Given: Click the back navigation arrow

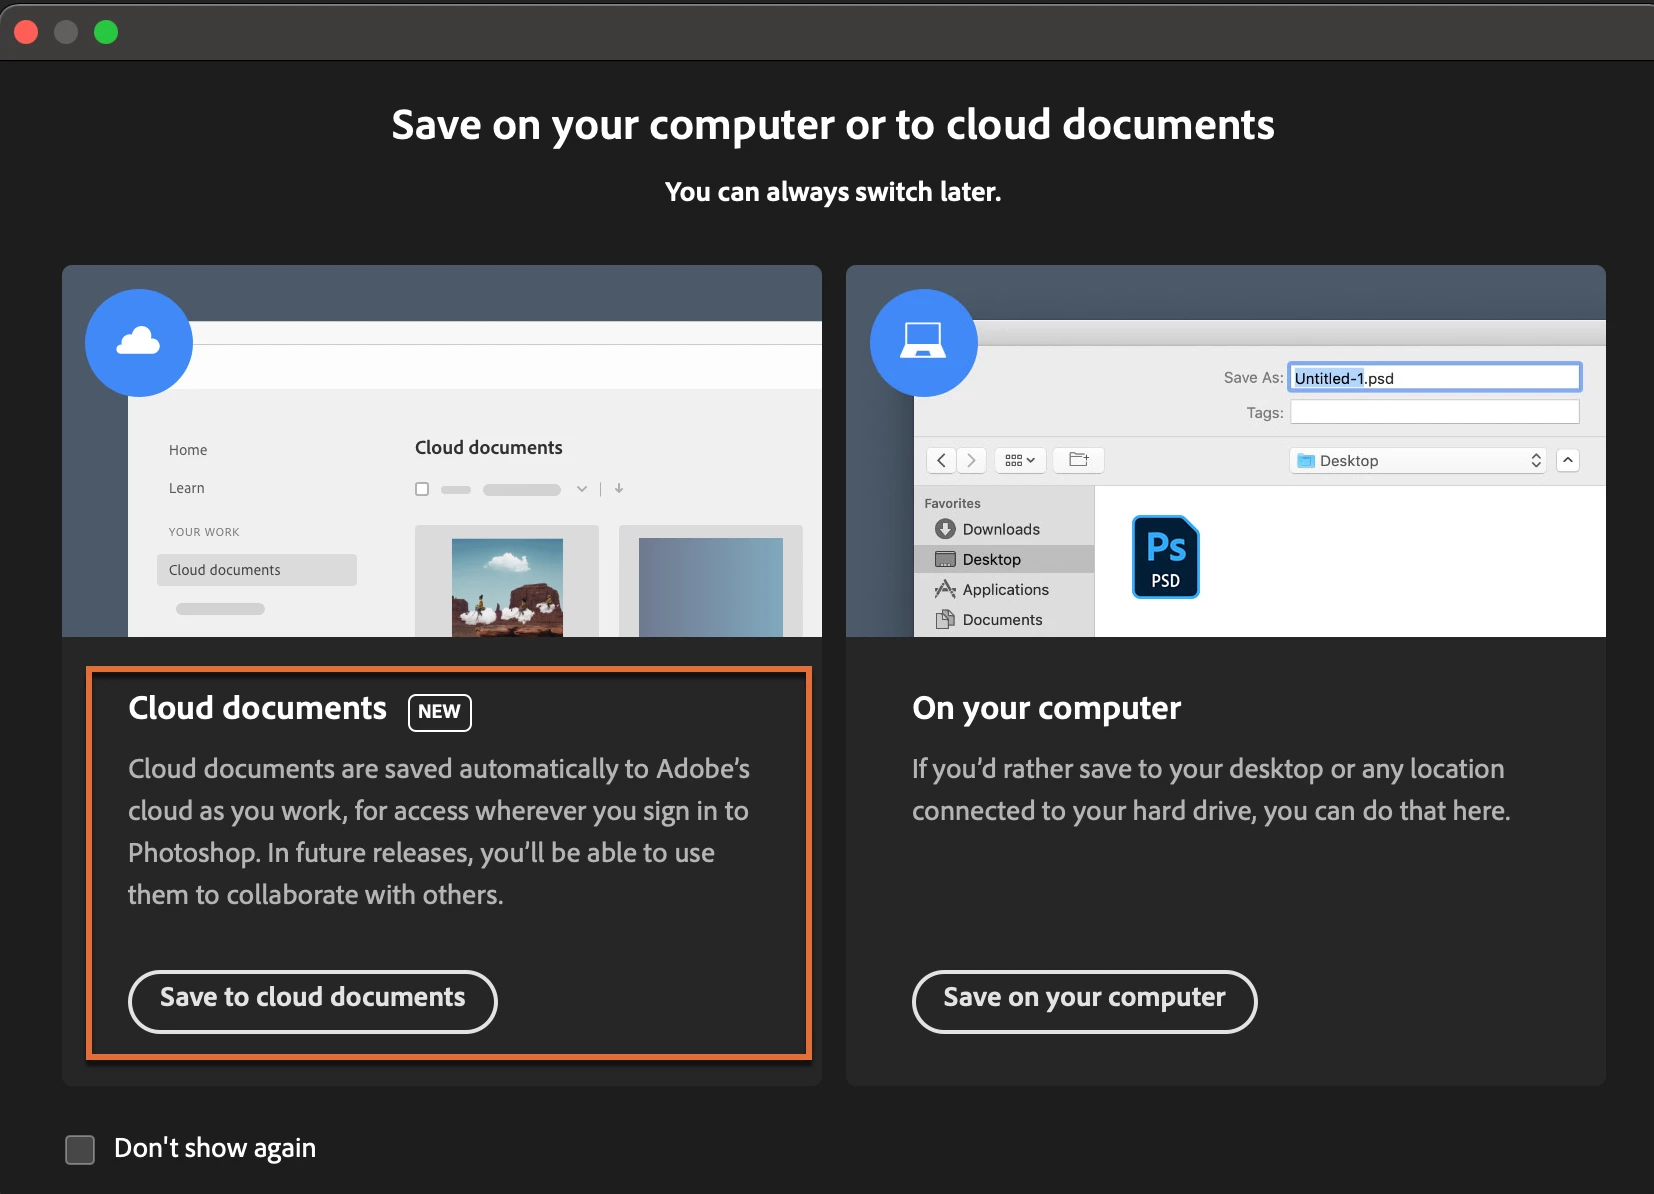Looking at the screenshot, I should [x=941, y=460].
